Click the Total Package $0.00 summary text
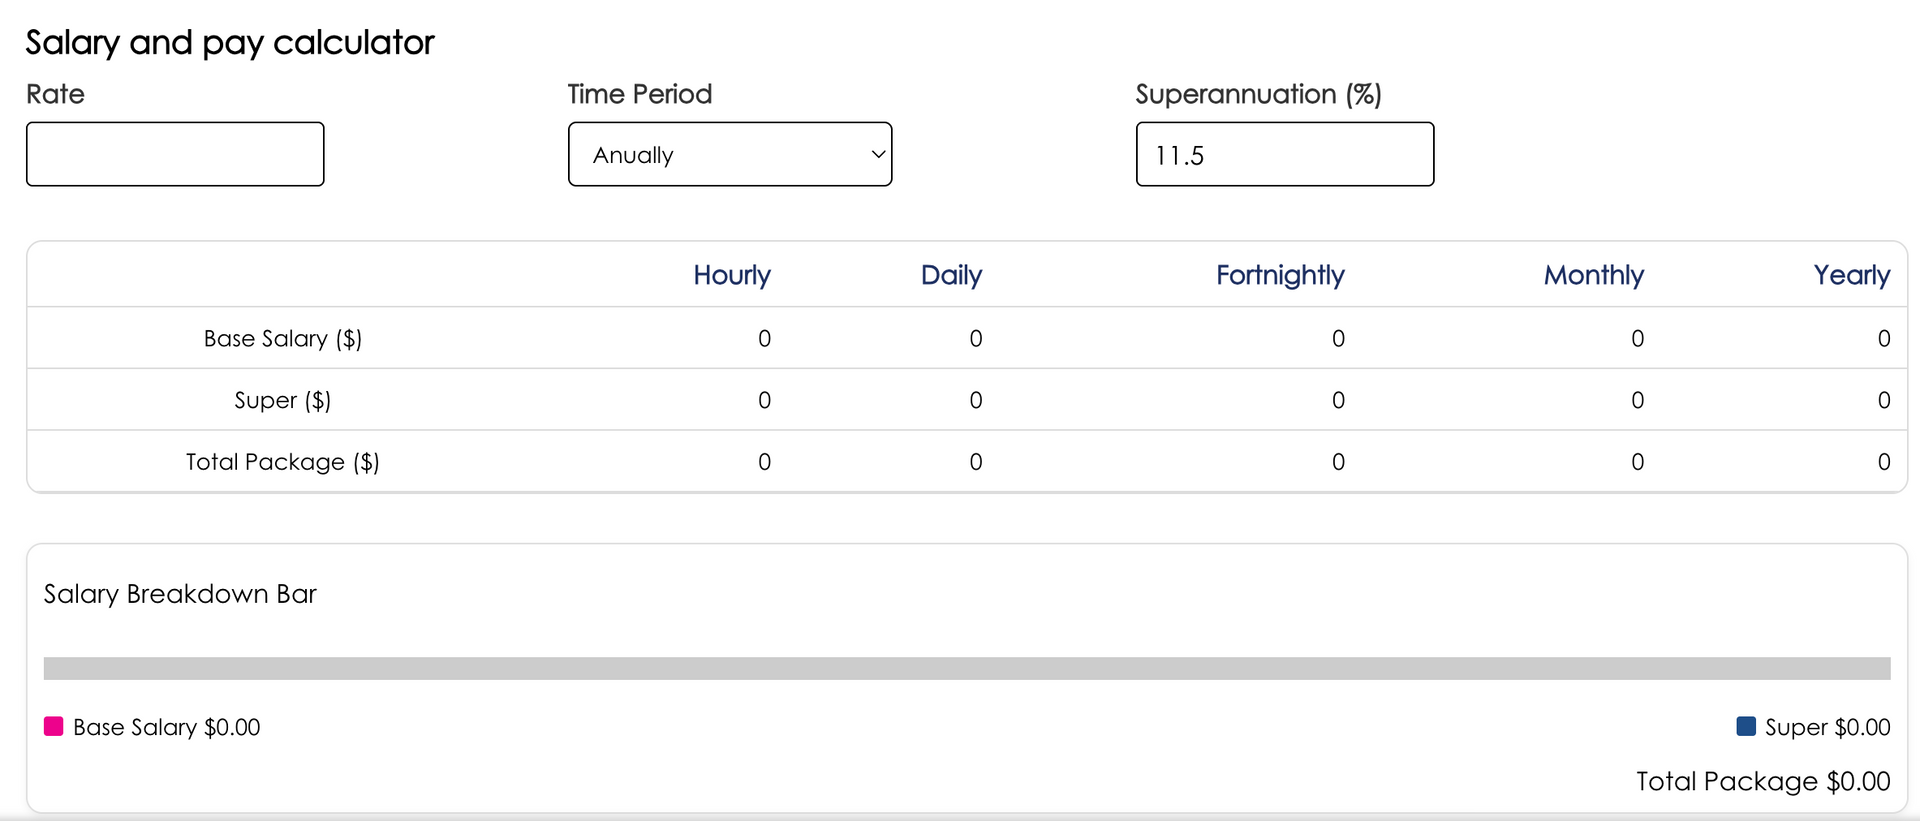Screen dimensions: 1920x821 pos(1762,781)
